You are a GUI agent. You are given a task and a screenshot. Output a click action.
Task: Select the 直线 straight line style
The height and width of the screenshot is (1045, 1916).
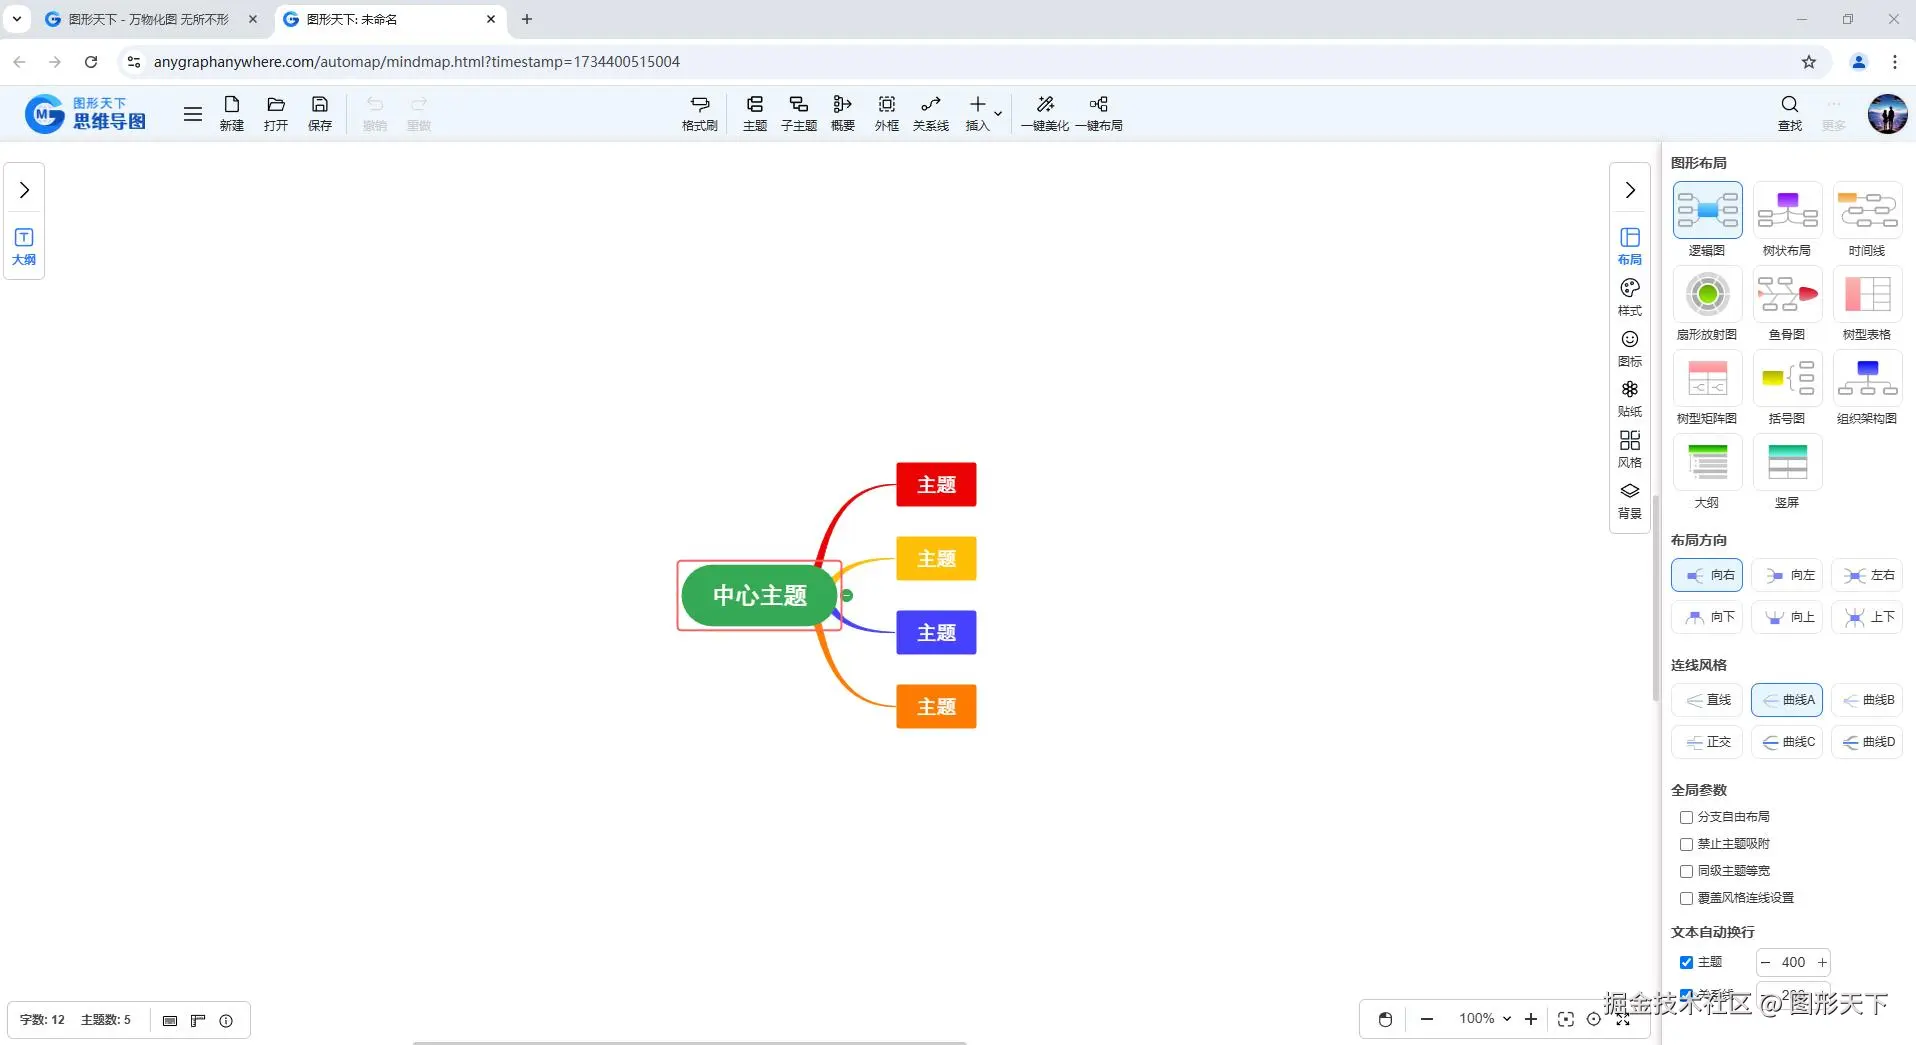point(1707,700)
